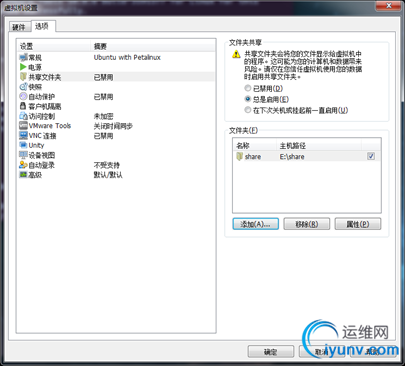405x366 pixels.
Task: Click the VMware Tools icon
Action: click(x=23, y=126)
